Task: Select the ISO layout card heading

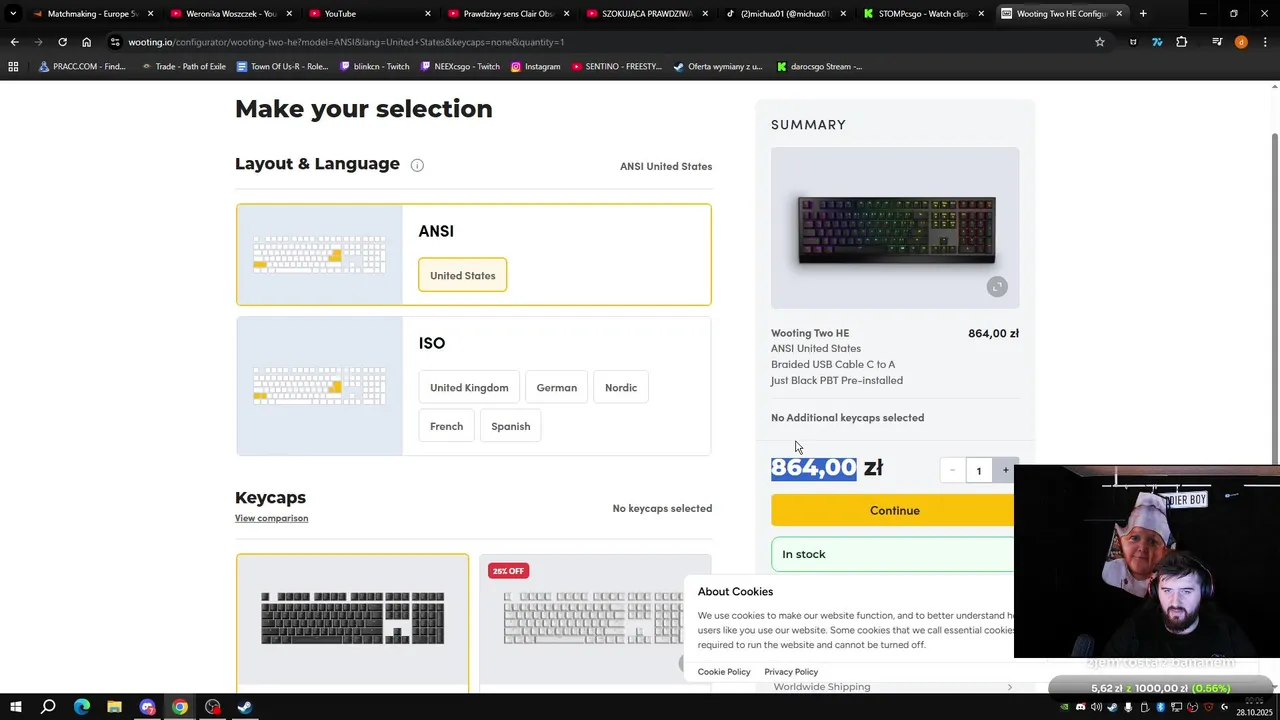Action: (x=432, y=343)
